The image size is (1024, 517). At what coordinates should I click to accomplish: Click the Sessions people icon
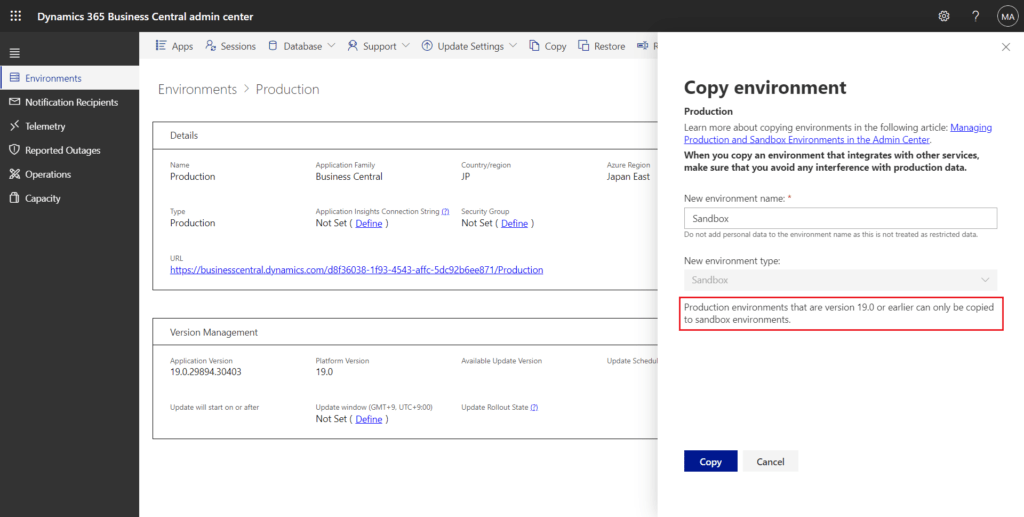pos(210,46)
